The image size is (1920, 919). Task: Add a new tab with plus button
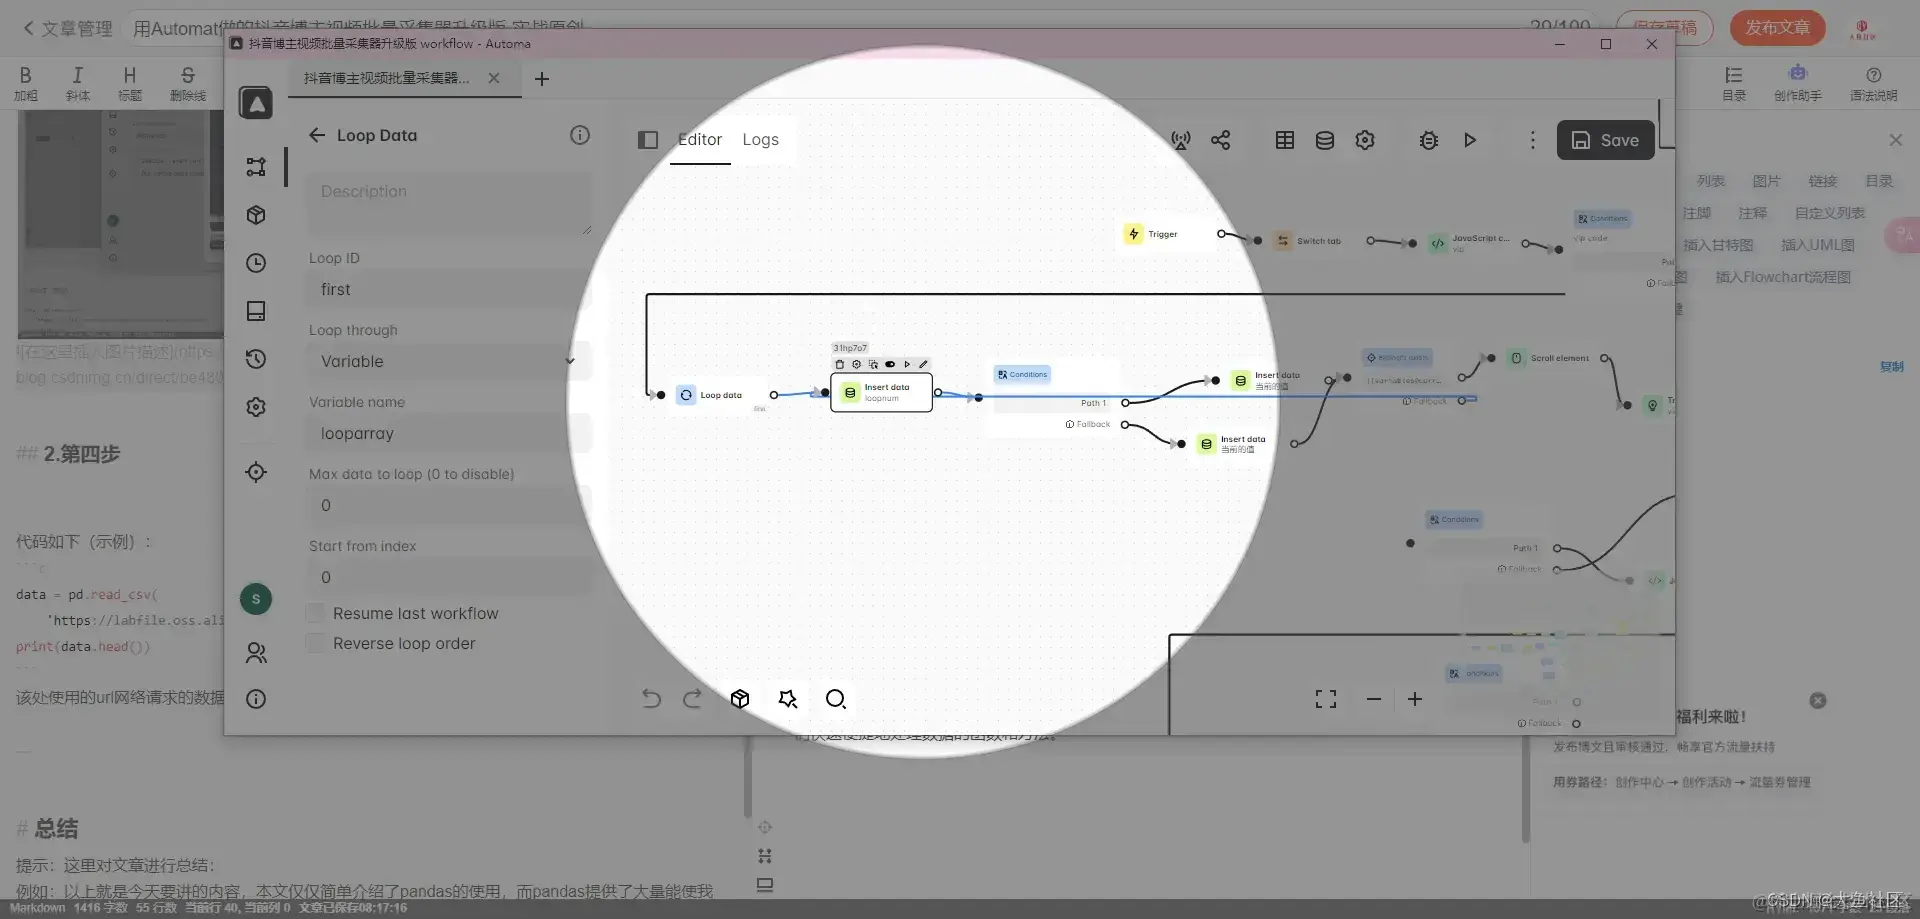[x=542, y=79]
